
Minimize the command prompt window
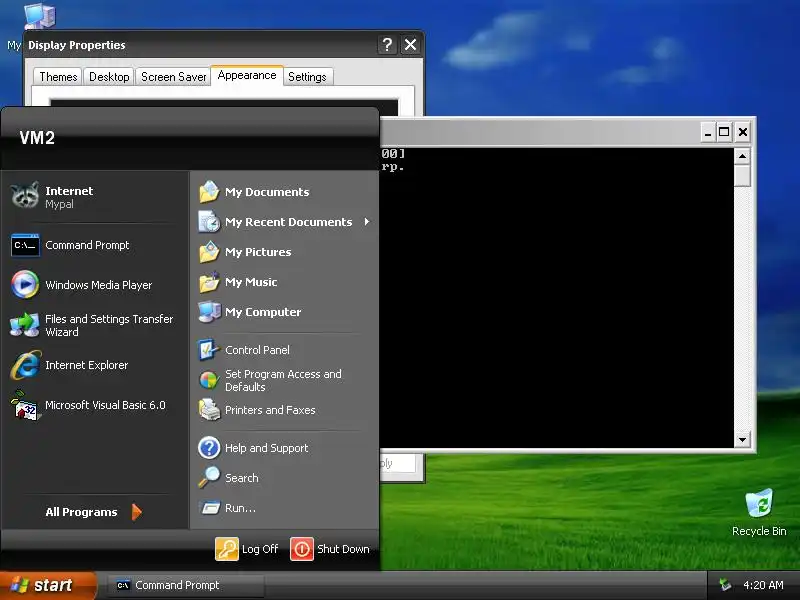(708, 132)
